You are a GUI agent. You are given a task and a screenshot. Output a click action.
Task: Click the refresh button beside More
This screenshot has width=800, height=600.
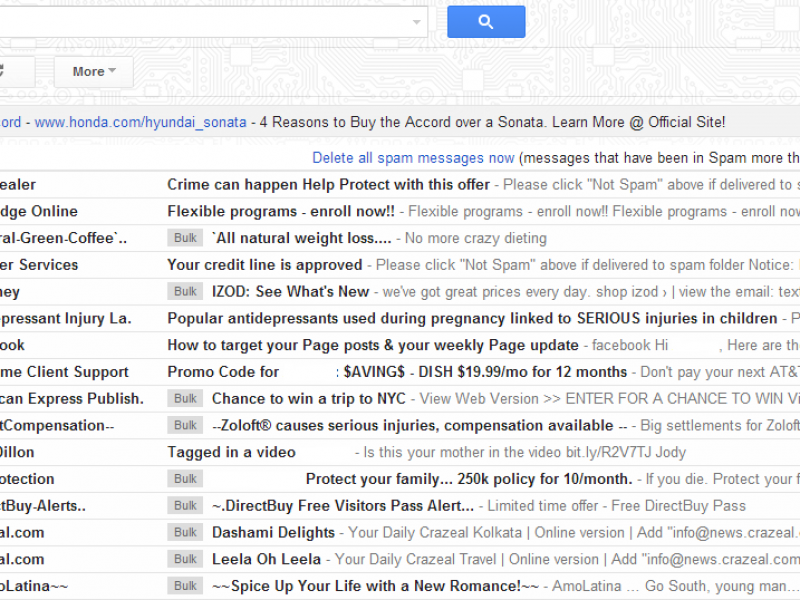15,71
